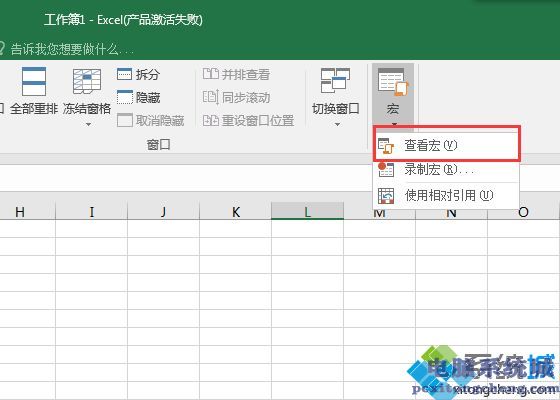560x400 pixels.
Task: Click the Macros (宏) icon
Action: point(393,82)
